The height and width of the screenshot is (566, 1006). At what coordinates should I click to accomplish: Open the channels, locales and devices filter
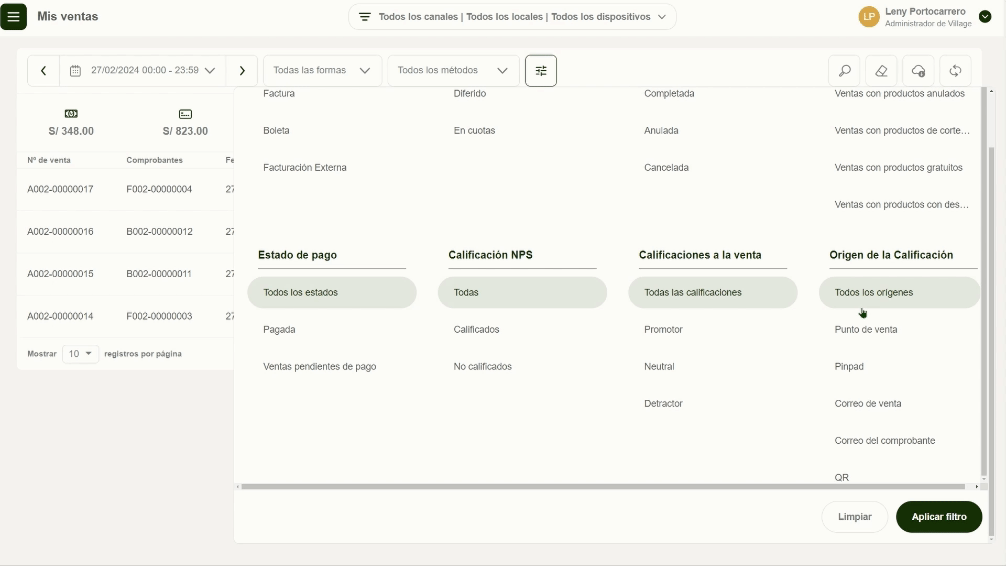coord(512,17)
